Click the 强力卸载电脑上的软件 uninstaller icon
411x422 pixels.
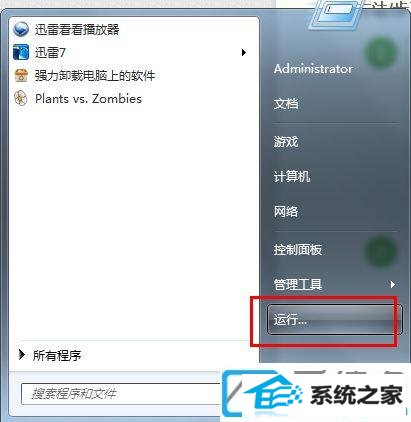(x=21, y=75)
